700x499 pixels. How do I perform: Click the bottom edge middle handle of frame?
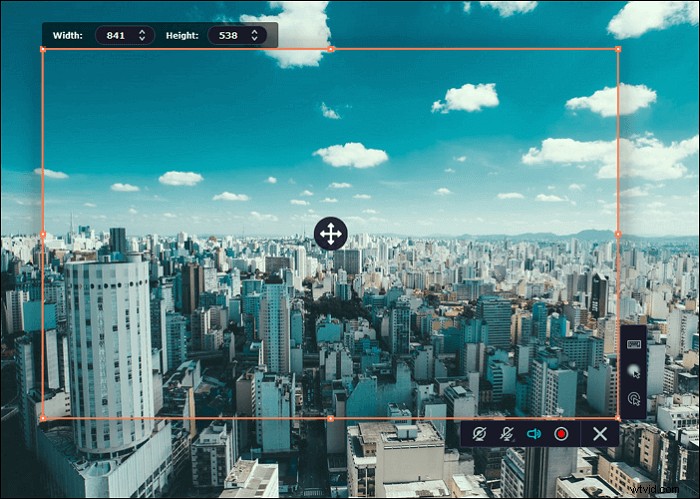click(331, 419)
